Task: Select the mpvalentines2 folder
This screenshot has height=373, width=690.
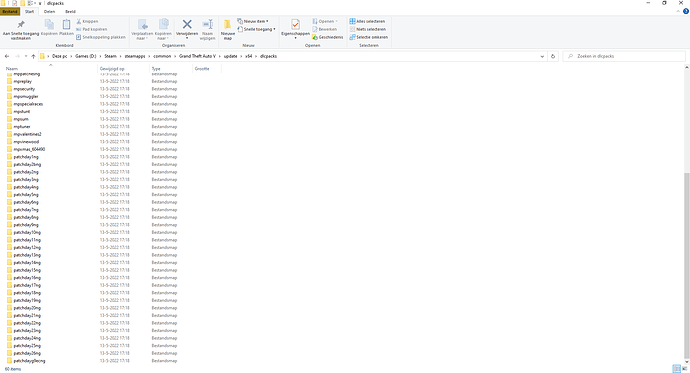Action: click(27, 134)
